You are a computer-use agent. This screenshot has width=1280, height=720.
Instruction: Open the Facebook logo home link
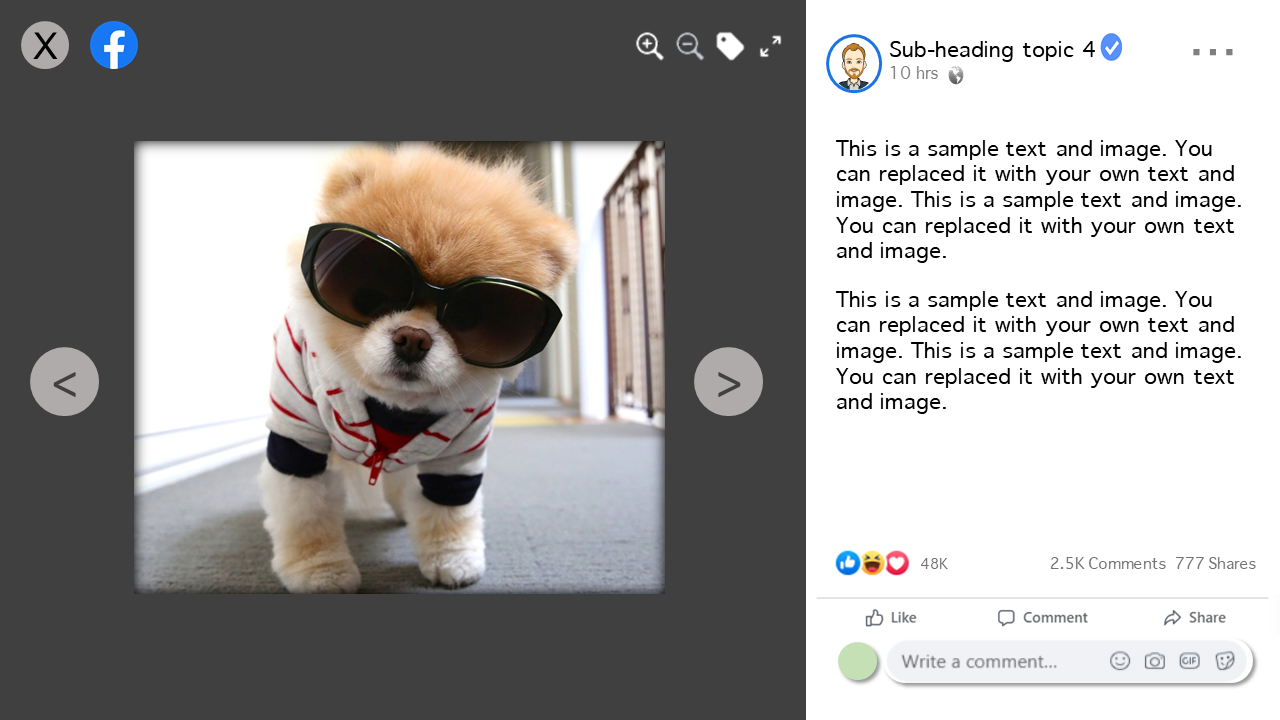(x=114, y=45)
